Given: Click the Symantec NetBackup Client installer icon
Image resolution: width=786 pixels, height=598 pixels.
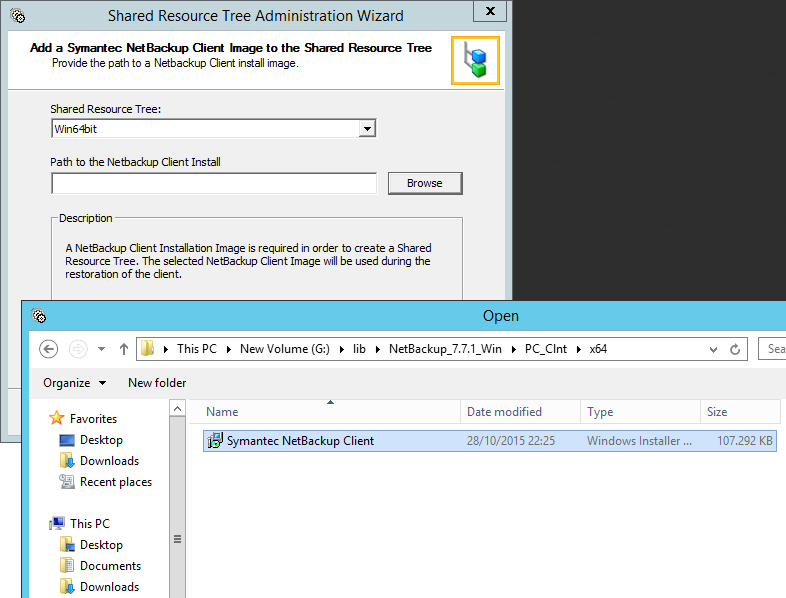Looking at the screenshot, I should pos(215,441).
